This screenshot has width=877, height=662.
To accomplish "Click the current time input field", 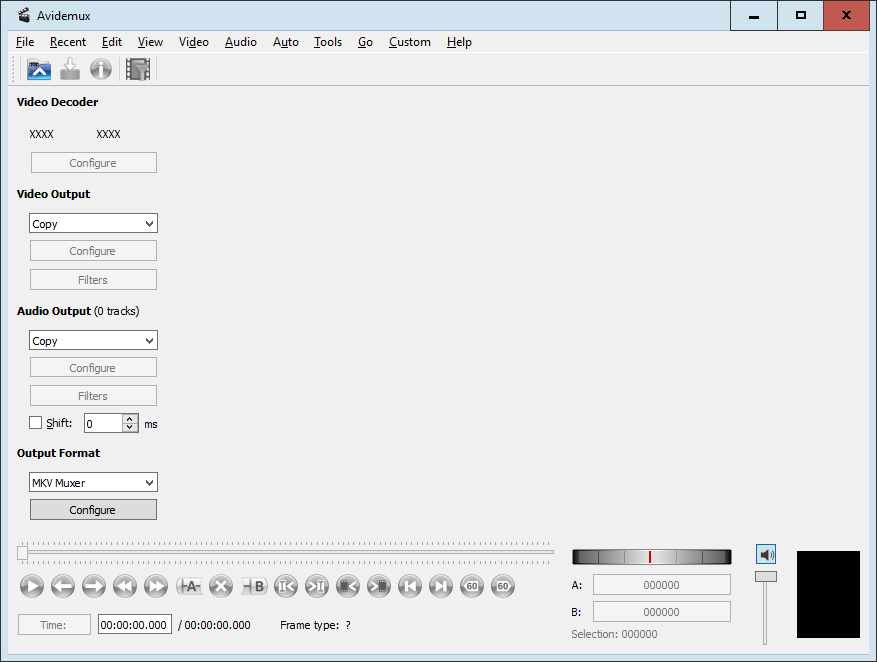I will (134, 625).
